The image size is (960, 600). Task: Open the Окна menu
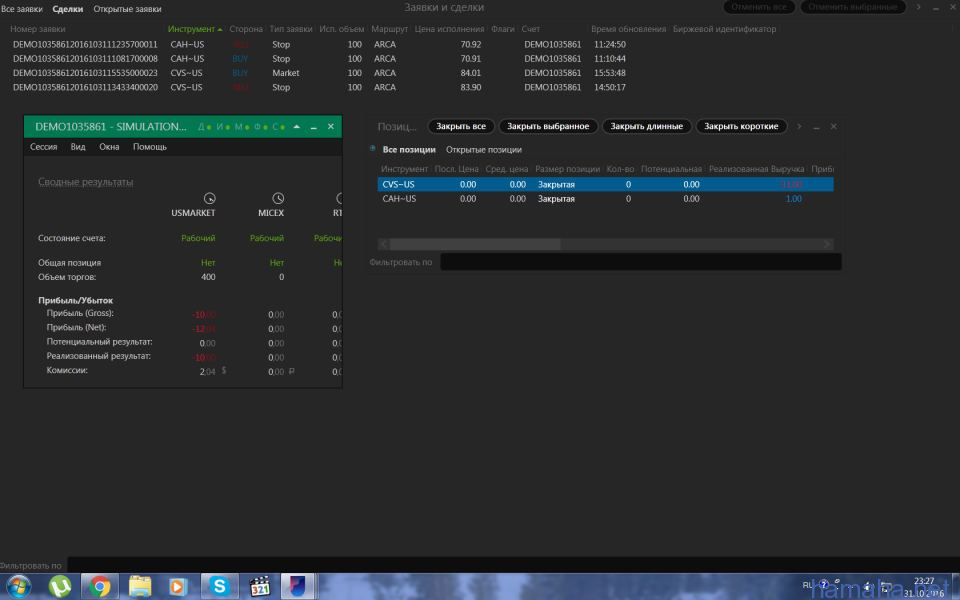tap(109, 147)
